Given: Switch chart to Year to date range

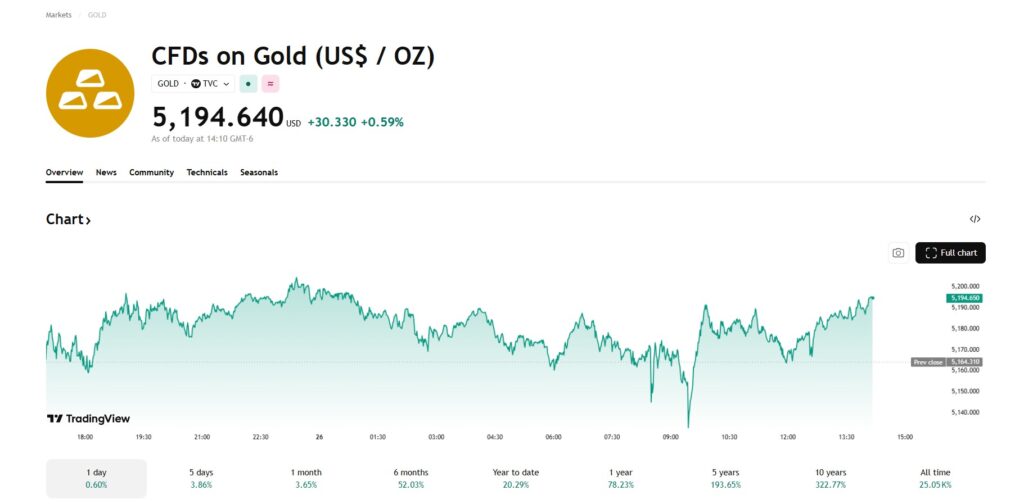Looking at the screenshot, I should pyautogui.click(x=516, y=478).
